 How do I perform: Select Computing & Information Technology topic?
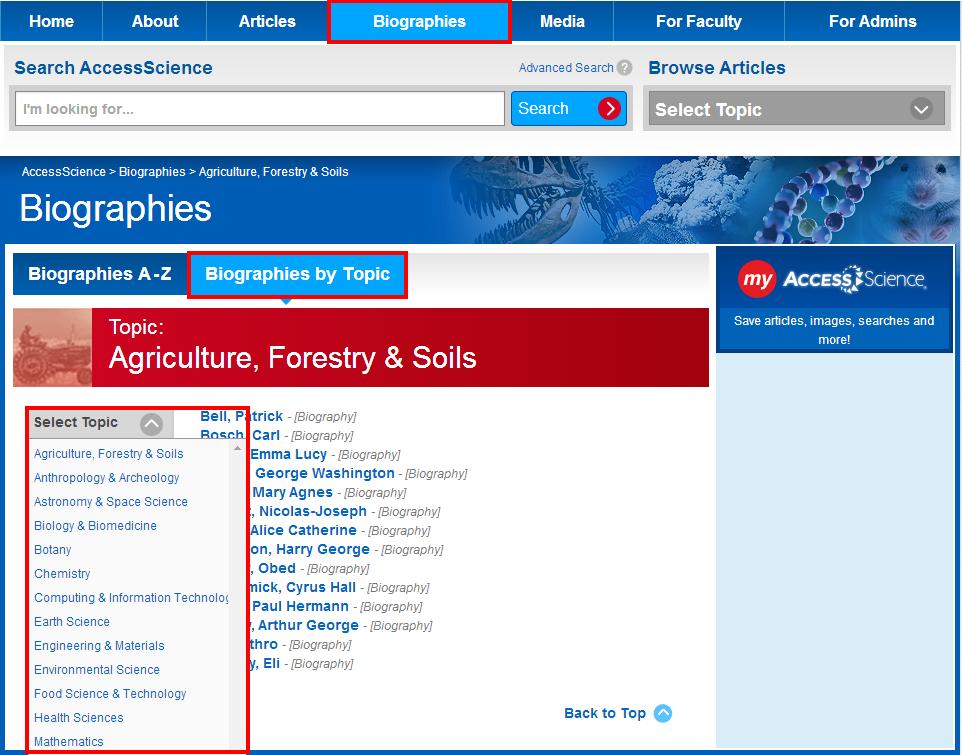[x=131, y=597]
